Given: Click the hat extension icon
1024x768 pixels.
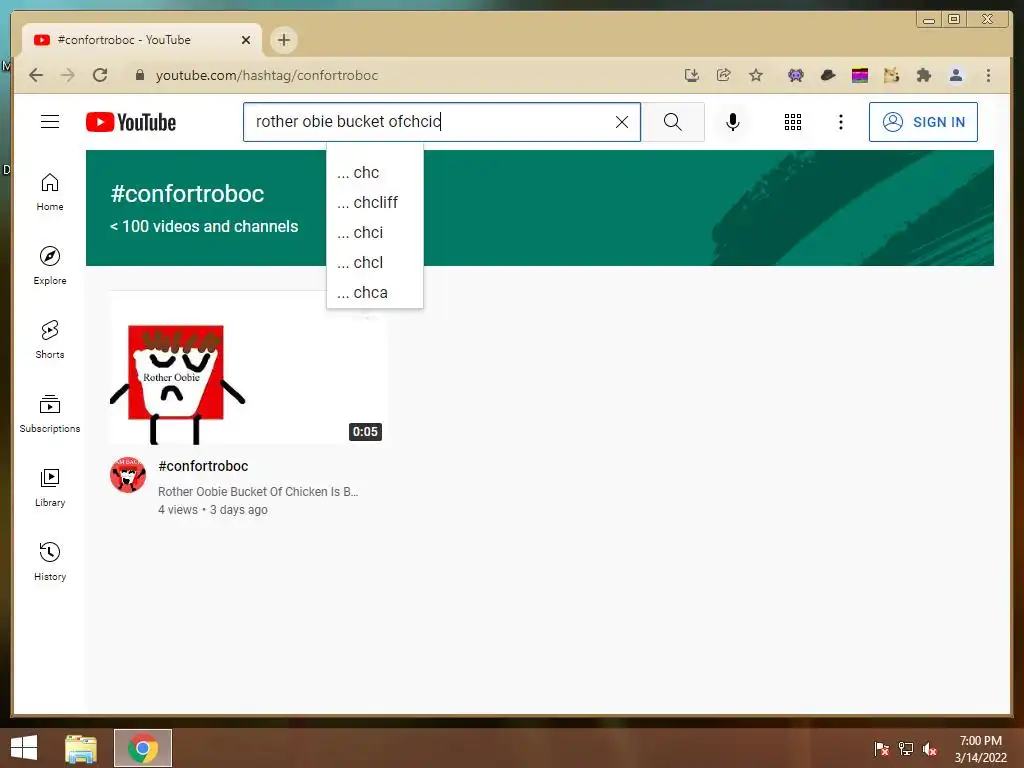Looking at the screenshot, I should click(827, 75).
